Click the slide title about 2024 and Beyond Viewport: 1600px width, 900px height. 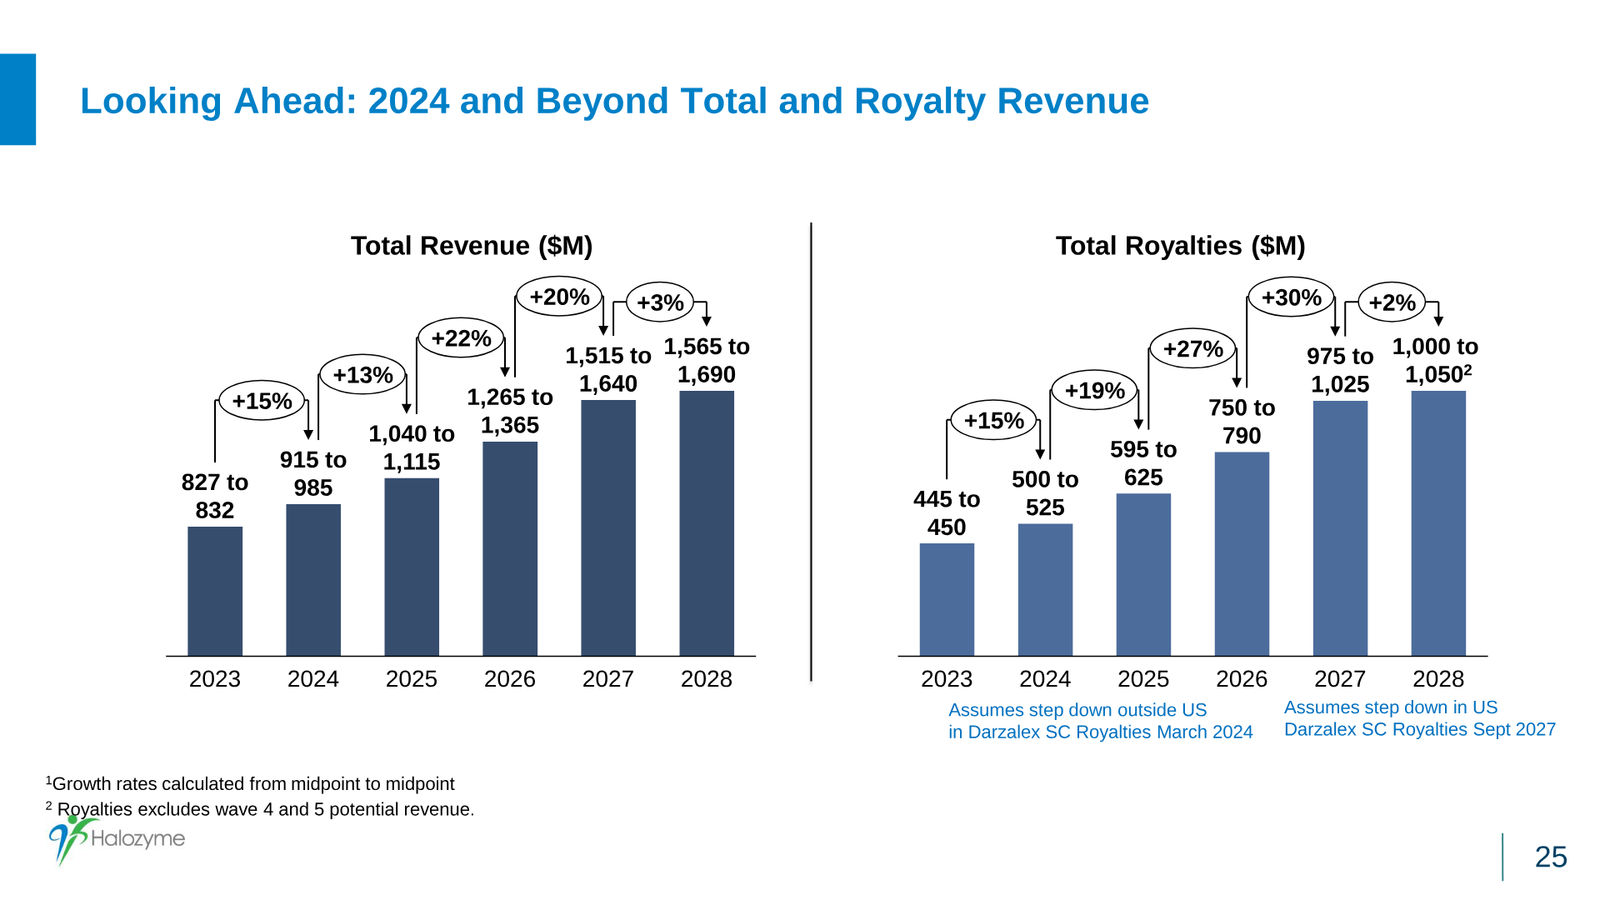(614, 101)
